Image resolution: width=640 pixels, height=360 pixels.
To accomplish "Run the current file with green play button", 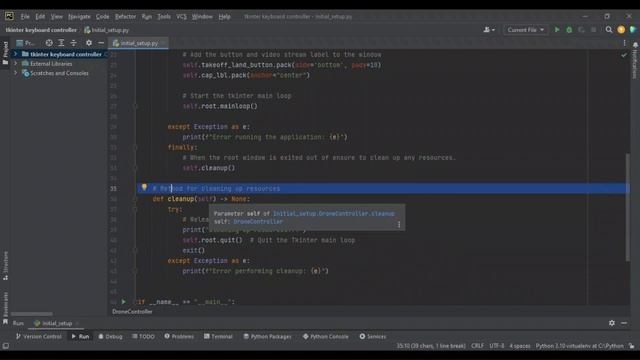I will click(x=557, y=30).
